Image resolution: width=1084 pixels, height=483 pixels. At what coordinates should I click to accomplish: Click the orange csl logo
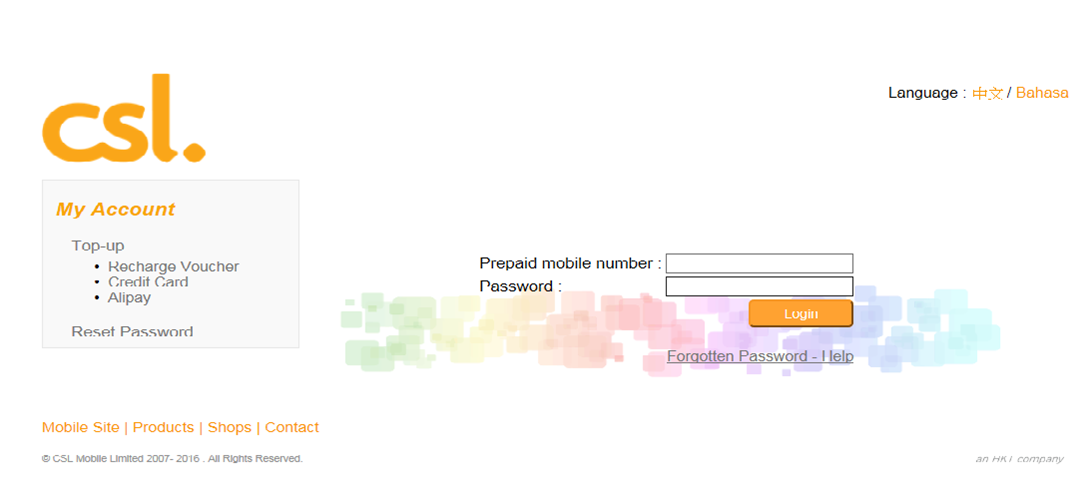124,118
